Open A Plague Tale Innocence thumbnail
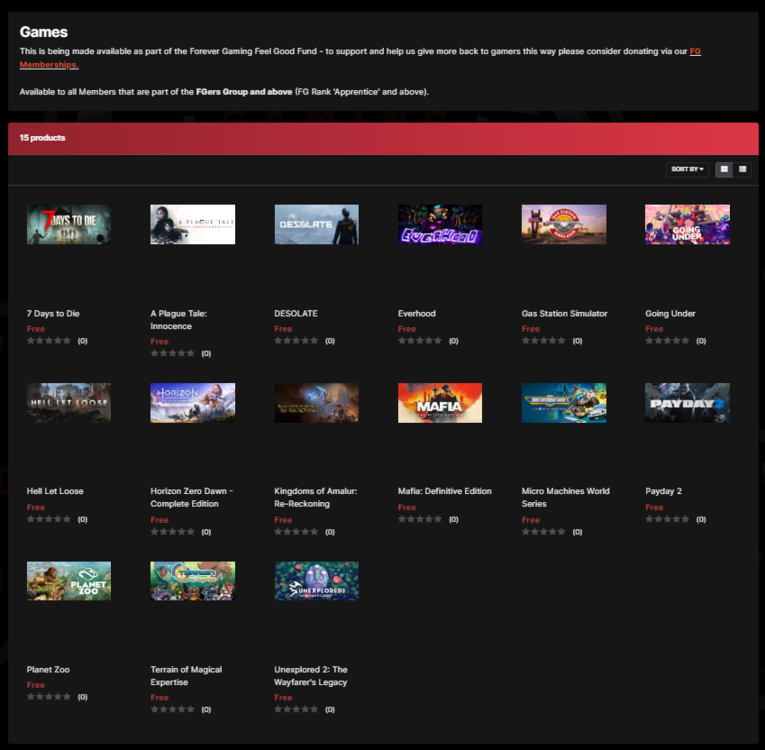 (193, 224)
